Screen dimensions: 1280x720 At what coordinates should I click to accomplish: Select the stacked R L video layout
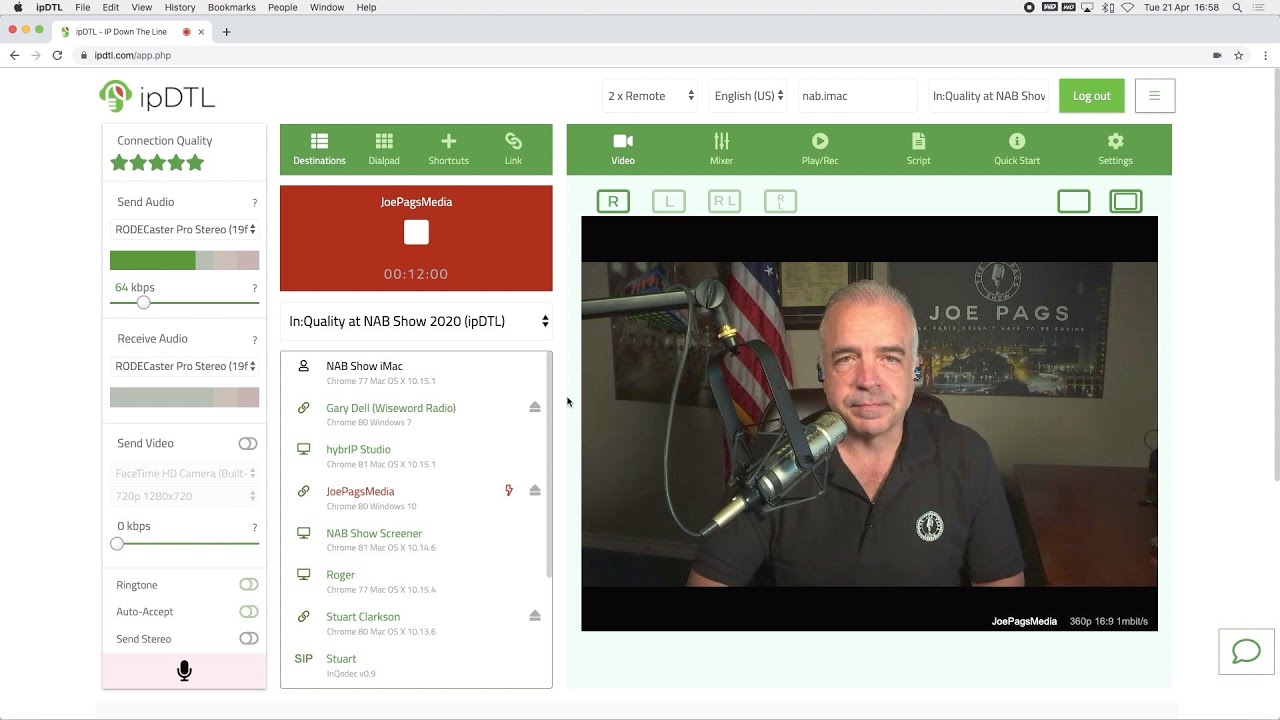781,201
